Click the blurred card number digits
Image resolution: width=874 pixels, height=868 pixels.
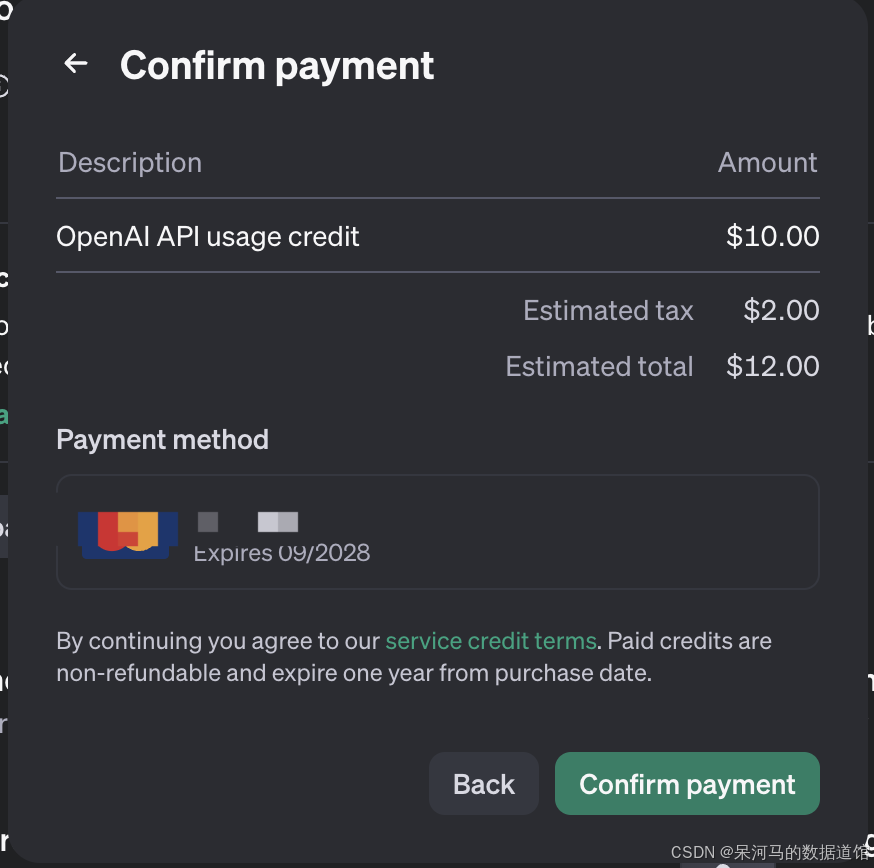pos(248,522)
